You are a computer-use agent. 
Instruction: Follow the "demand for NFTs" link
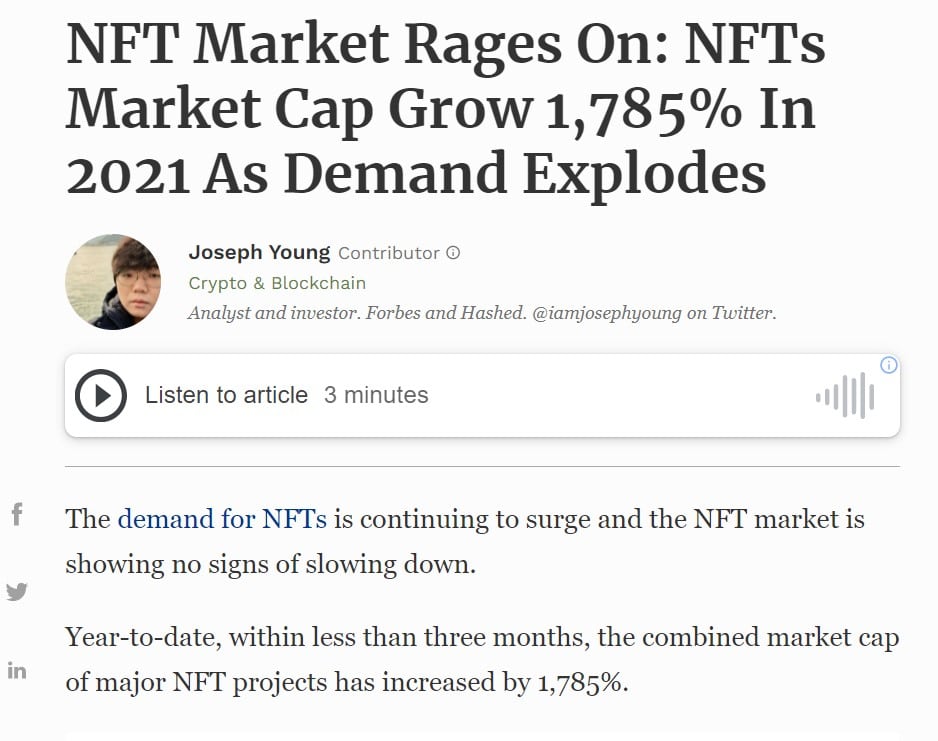point(222,519)
